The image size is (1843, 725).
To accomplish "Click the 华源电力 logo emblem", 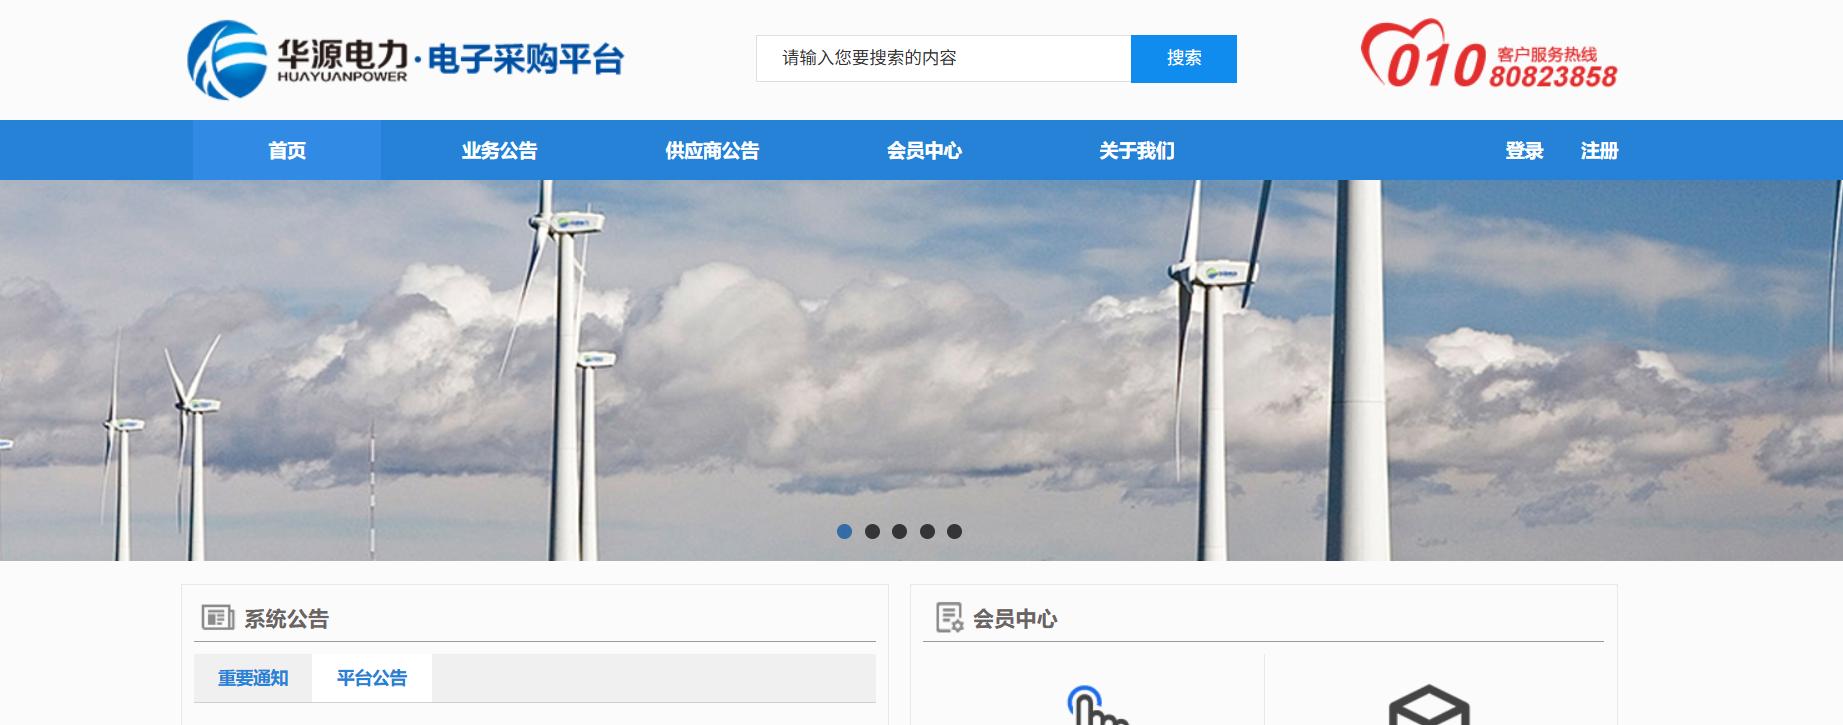I will click(x=228, y=60).
